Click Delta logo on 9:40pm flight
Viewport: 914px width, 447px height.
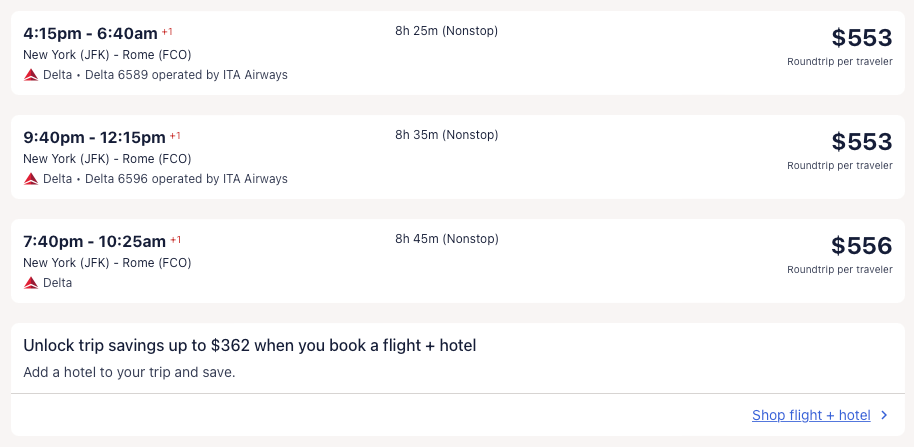[31, 179]
